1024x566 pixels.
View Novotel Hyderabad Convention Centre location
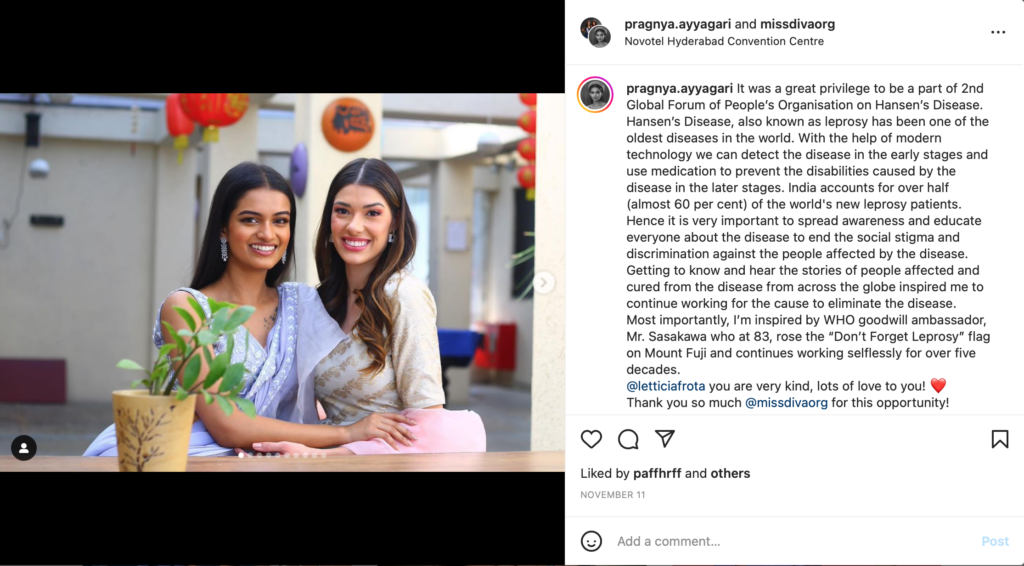tap(724, 41)
